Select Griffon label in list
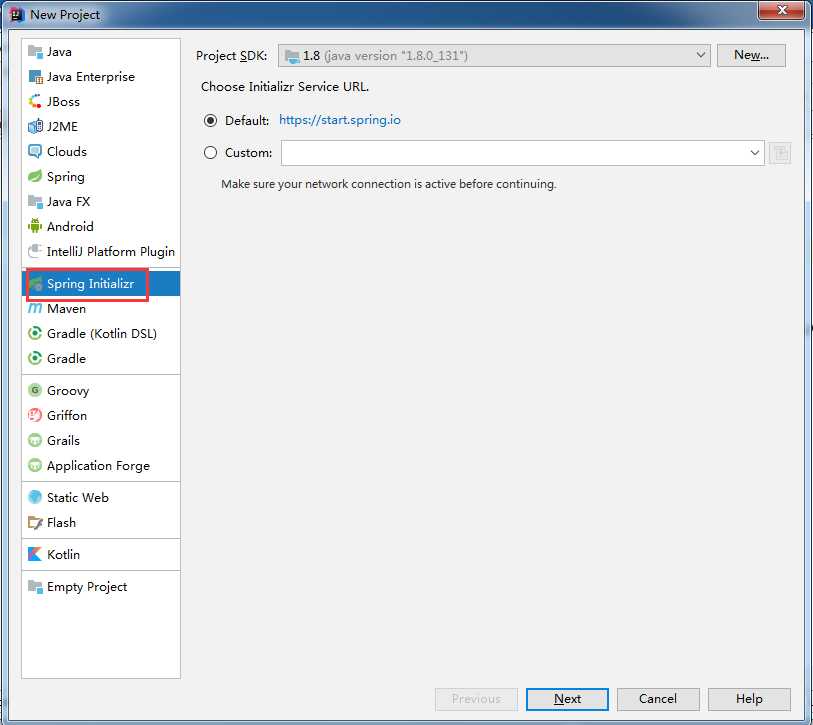The width and height of the screenshot is (813, 725). (x=67, y=415)
